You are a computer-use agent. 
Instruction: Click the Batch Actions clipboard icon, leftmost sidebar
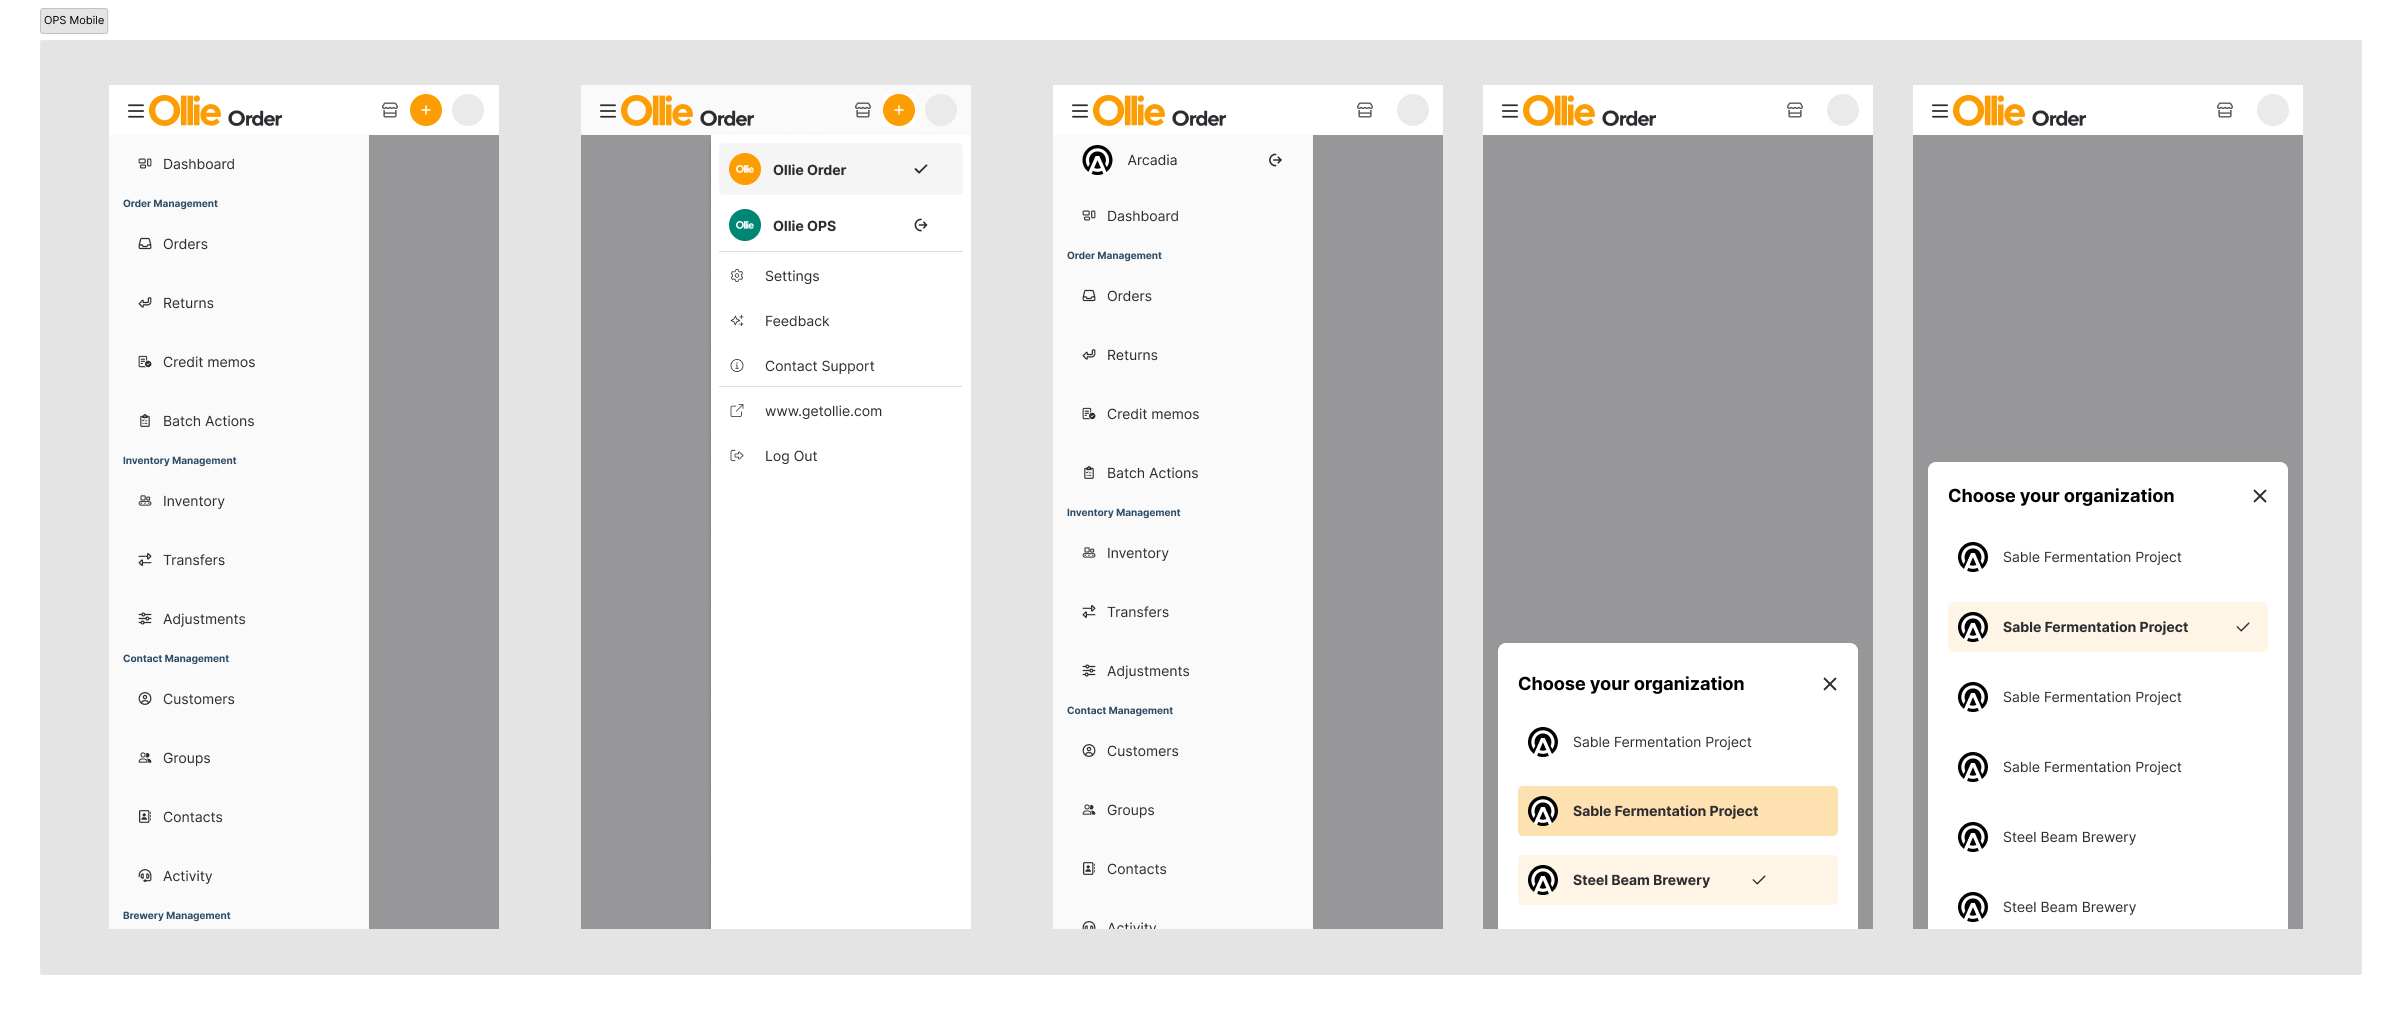(145, 420)
